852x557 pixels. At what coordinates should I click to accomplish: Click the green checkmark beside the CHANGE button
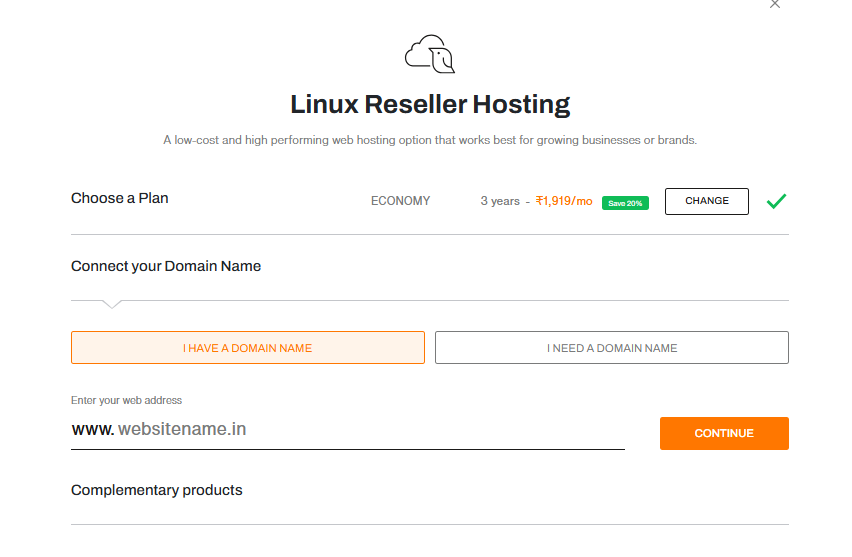[776, 201]
